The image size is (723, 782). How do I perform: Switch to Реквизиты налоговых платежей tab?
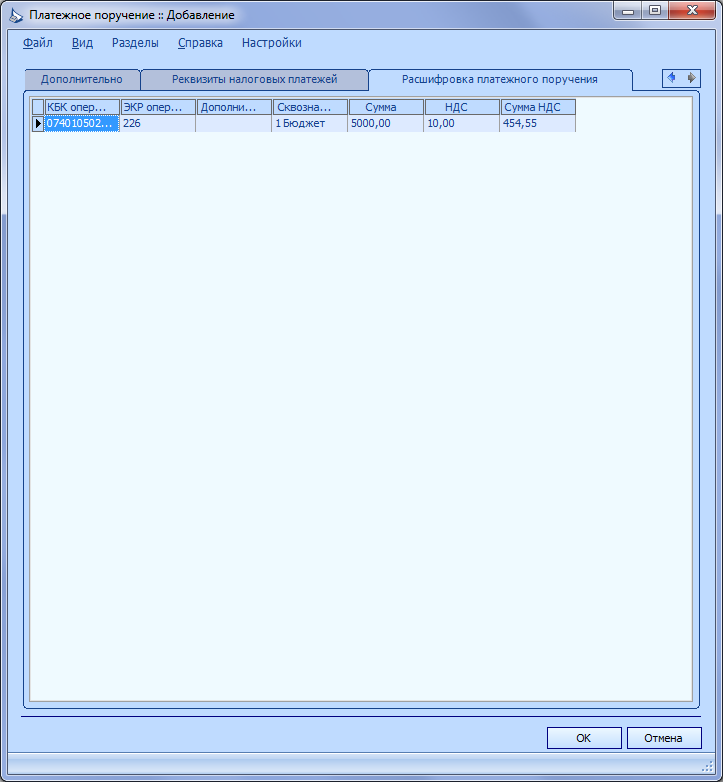click(x=255, y=80)
